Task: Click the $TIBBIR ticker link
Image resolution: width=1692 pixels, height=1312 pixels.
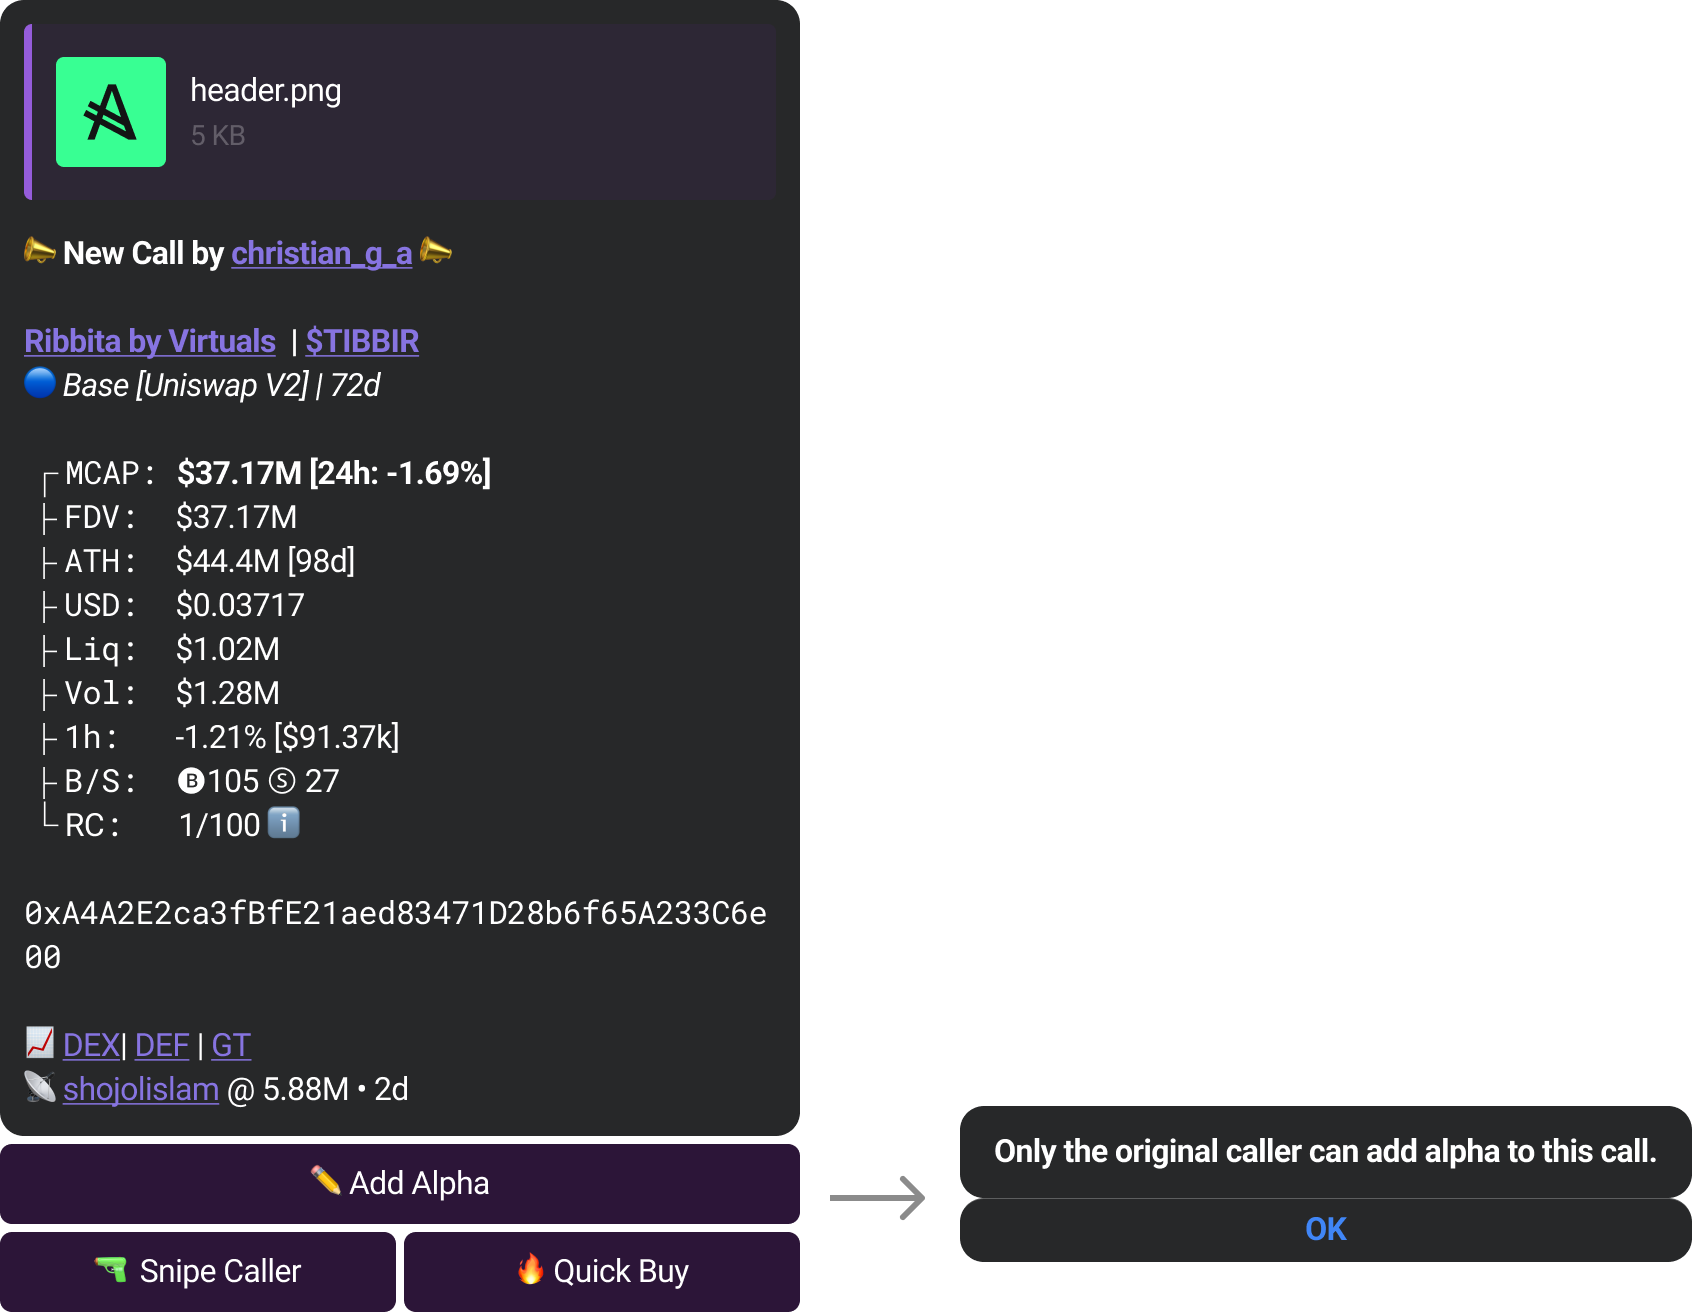Action: (362, 342)
